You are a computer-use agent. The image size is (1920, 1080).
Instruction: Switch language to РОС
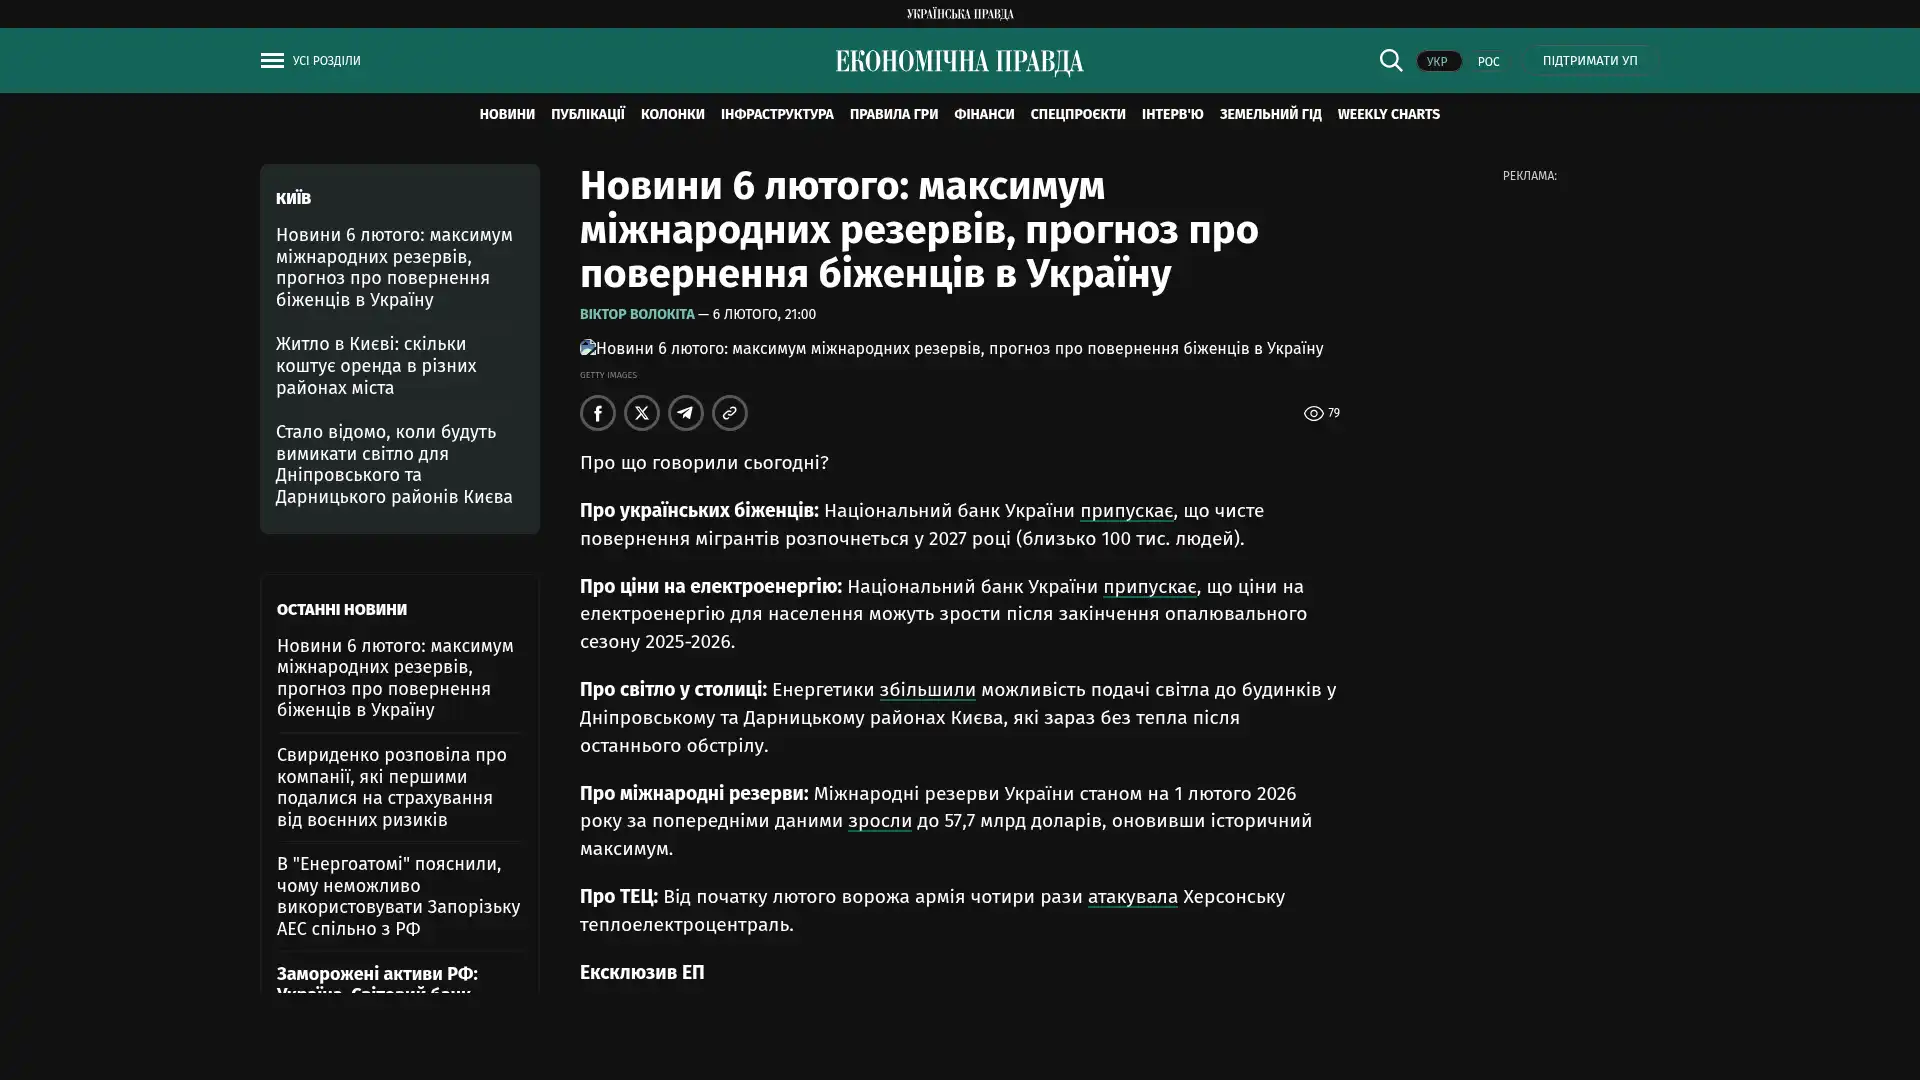click(x=1488, y=61)
